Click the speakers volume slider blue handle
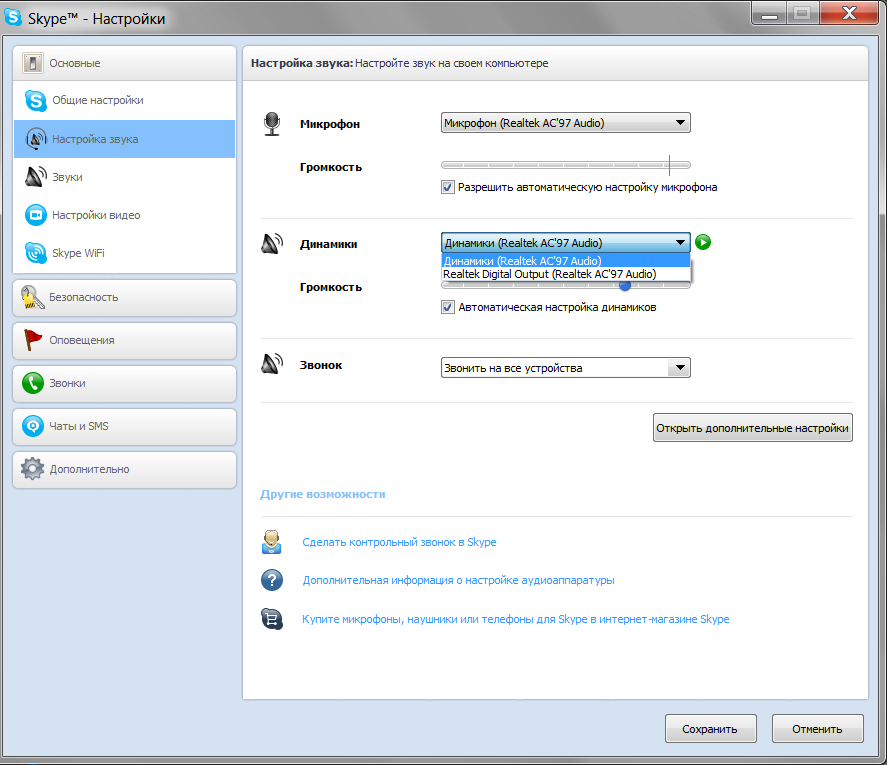 [x=625, y=286]
